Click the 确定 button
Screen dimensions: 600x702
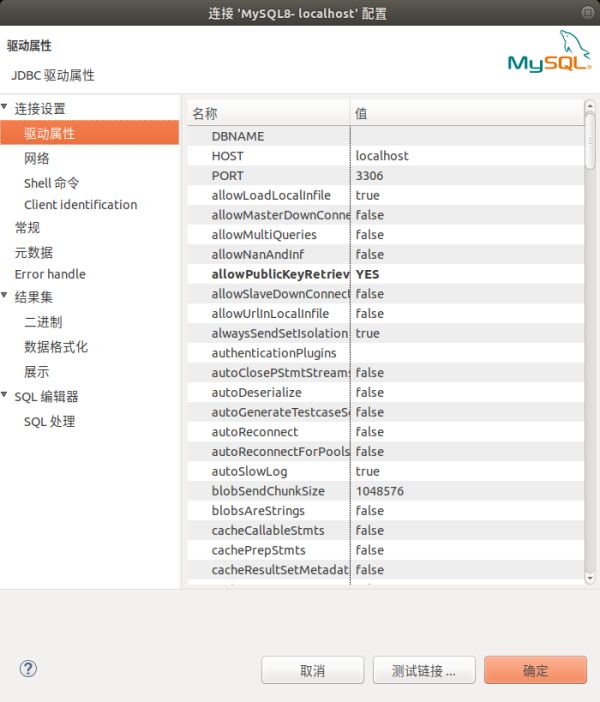point(536,670)
